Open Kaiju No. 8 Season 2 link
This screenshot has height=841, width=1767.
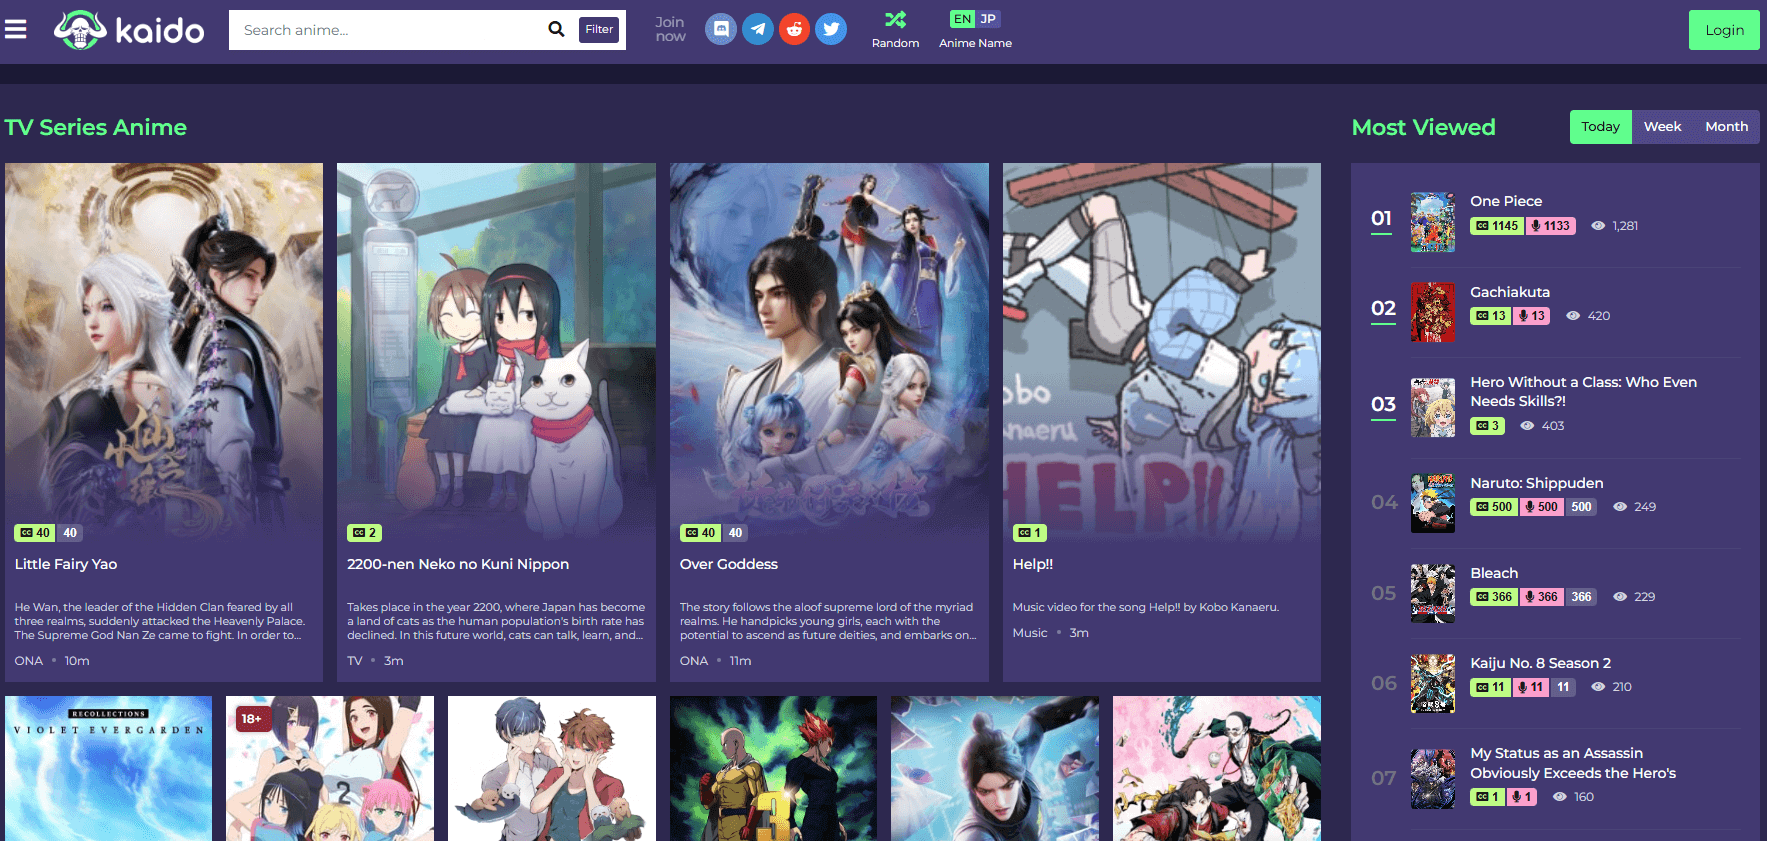(x=1540, y=663)
